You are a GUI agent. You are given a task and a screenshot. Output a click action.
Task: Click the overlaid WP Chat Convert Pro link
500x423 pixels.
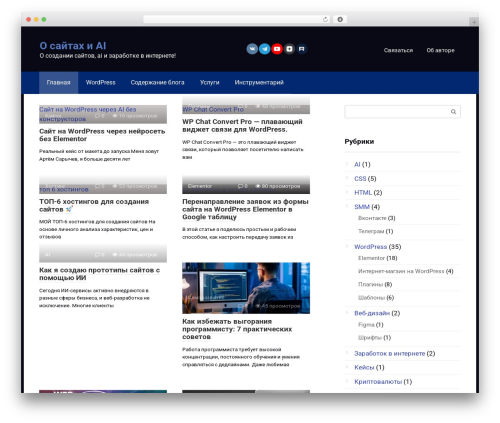pyautogui.click(x=213, y=109)
